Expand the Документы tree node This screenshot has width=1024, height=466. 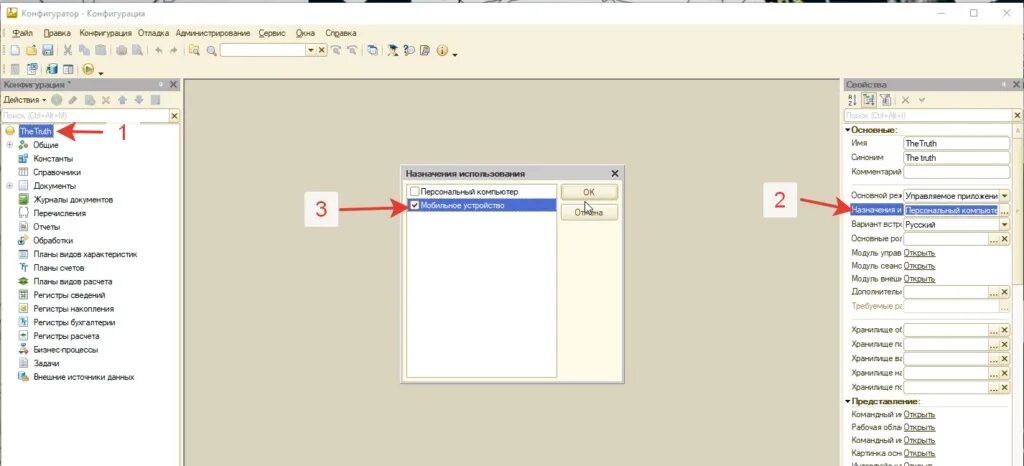tap(9, 186)
